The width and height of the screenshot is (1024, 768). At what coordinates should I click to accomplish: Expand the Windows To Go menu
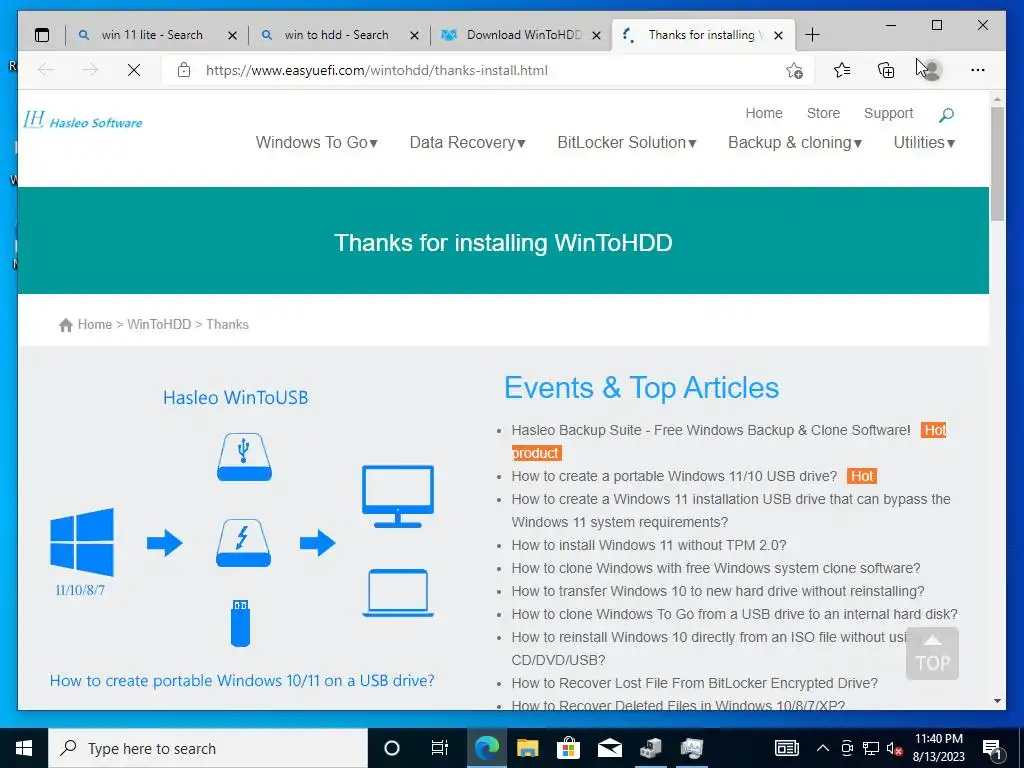pos(317,142)
